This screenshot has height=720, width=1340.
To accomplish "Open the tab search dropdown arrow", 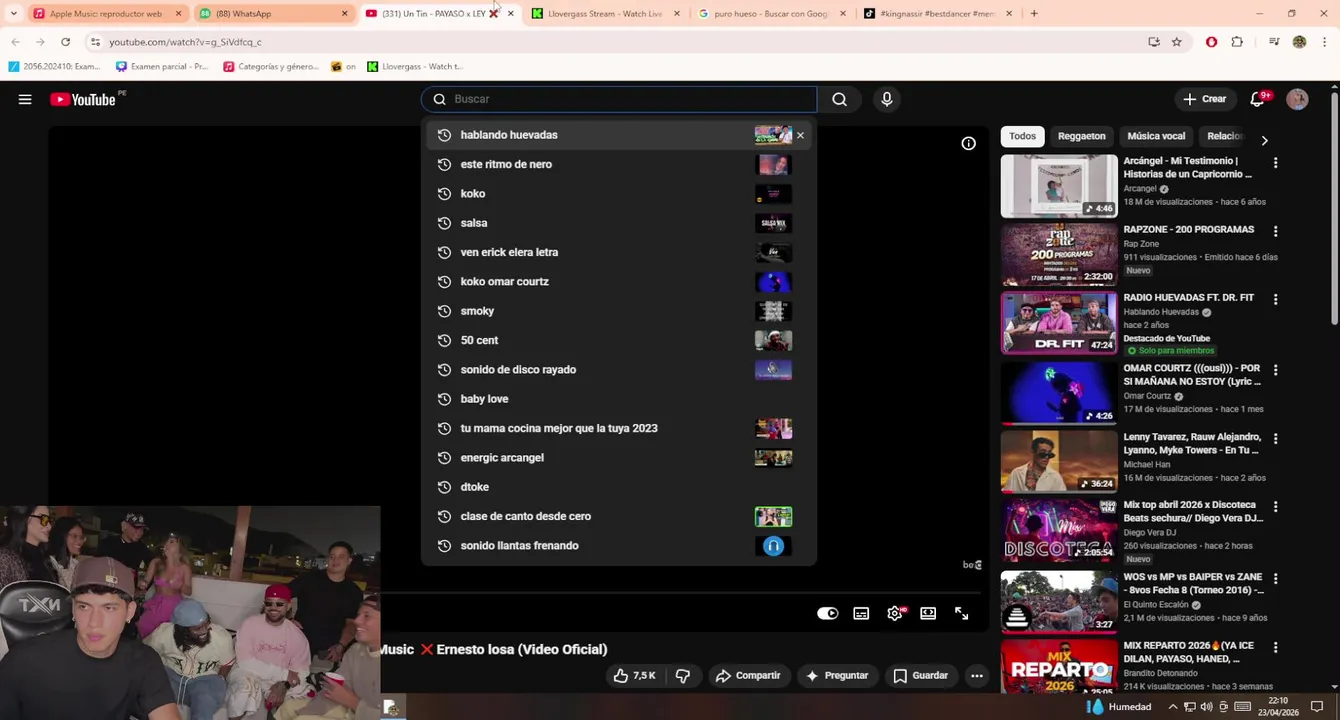I will (x=13, y=13).
